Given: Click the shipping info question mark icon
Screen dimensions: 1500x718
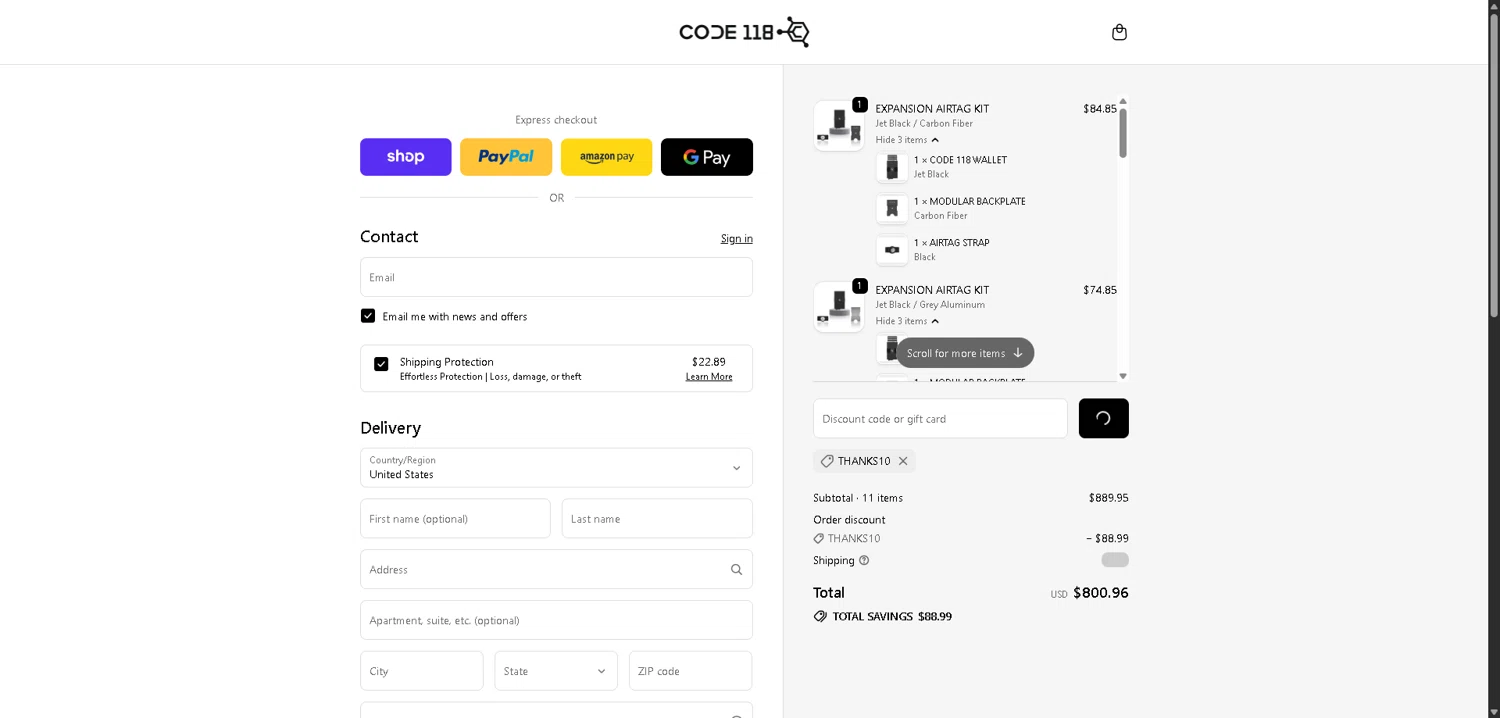Looking at the screenshot, I should pos(864,560).
